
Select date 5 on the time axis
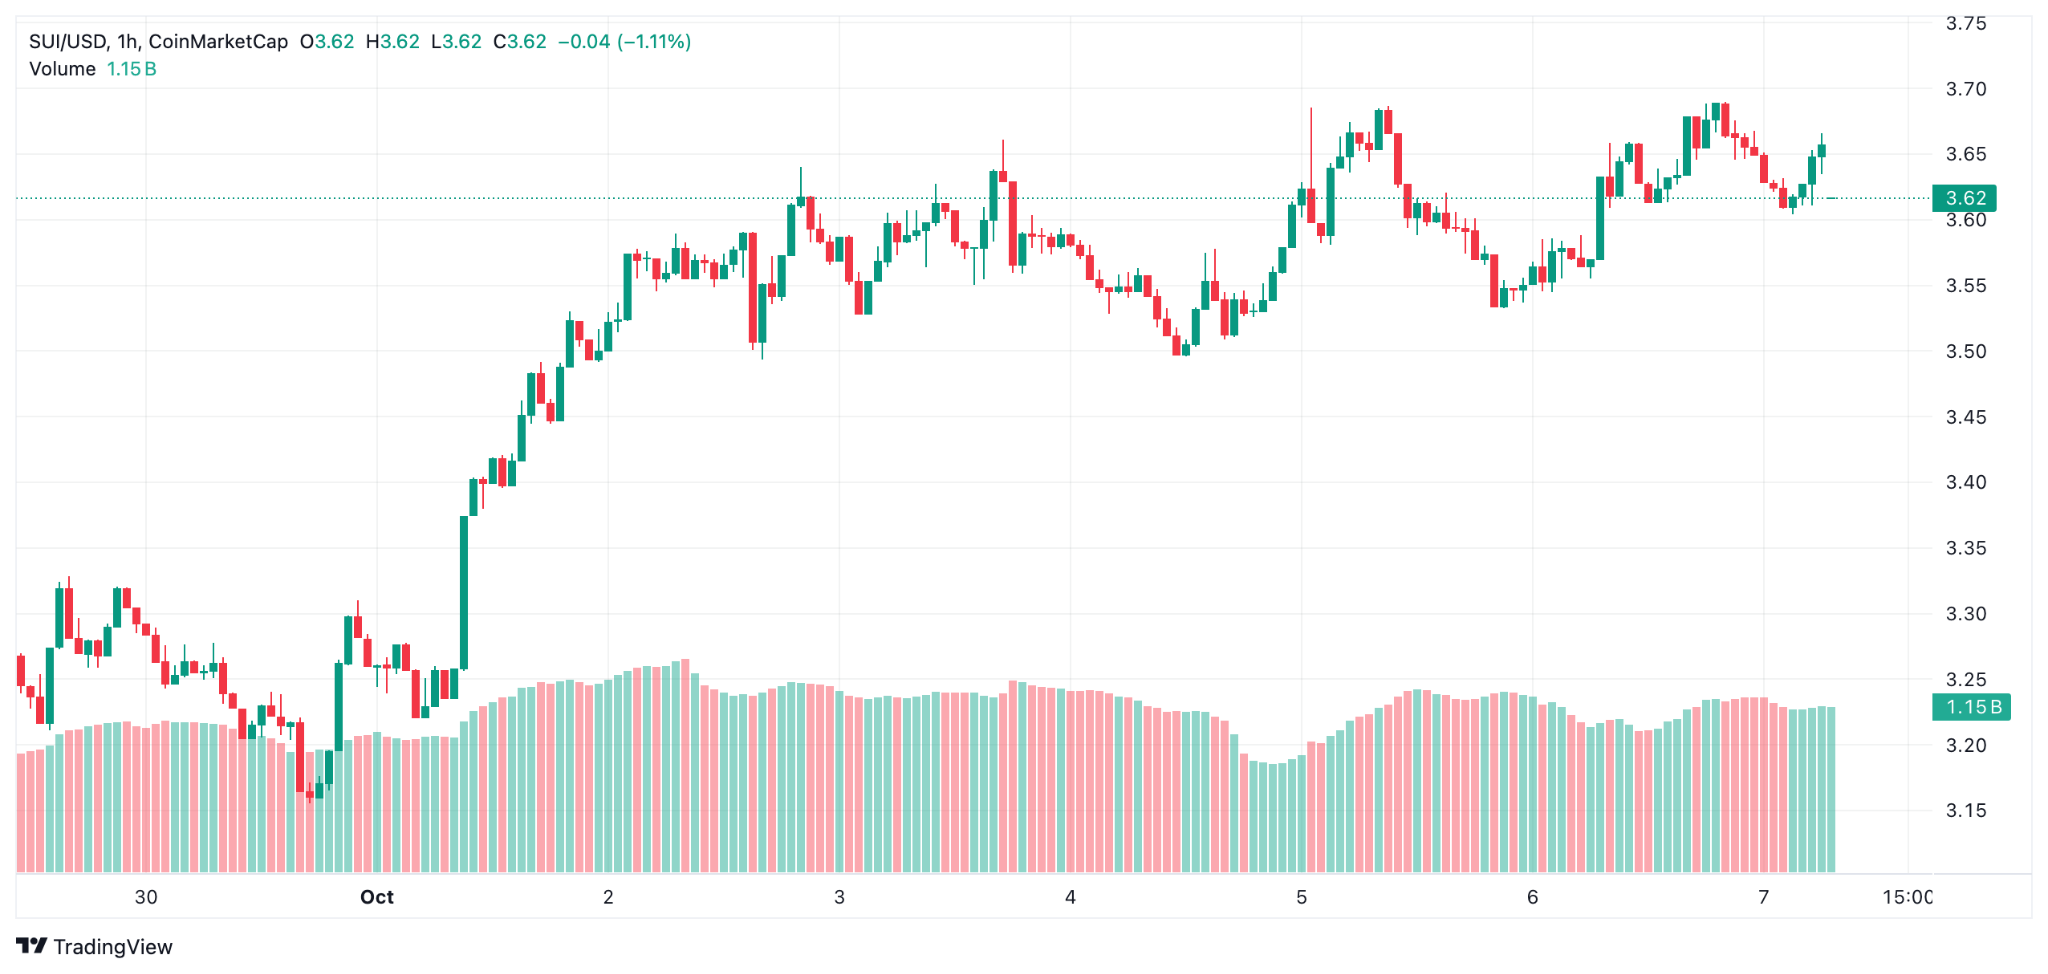coord(1301,897)
